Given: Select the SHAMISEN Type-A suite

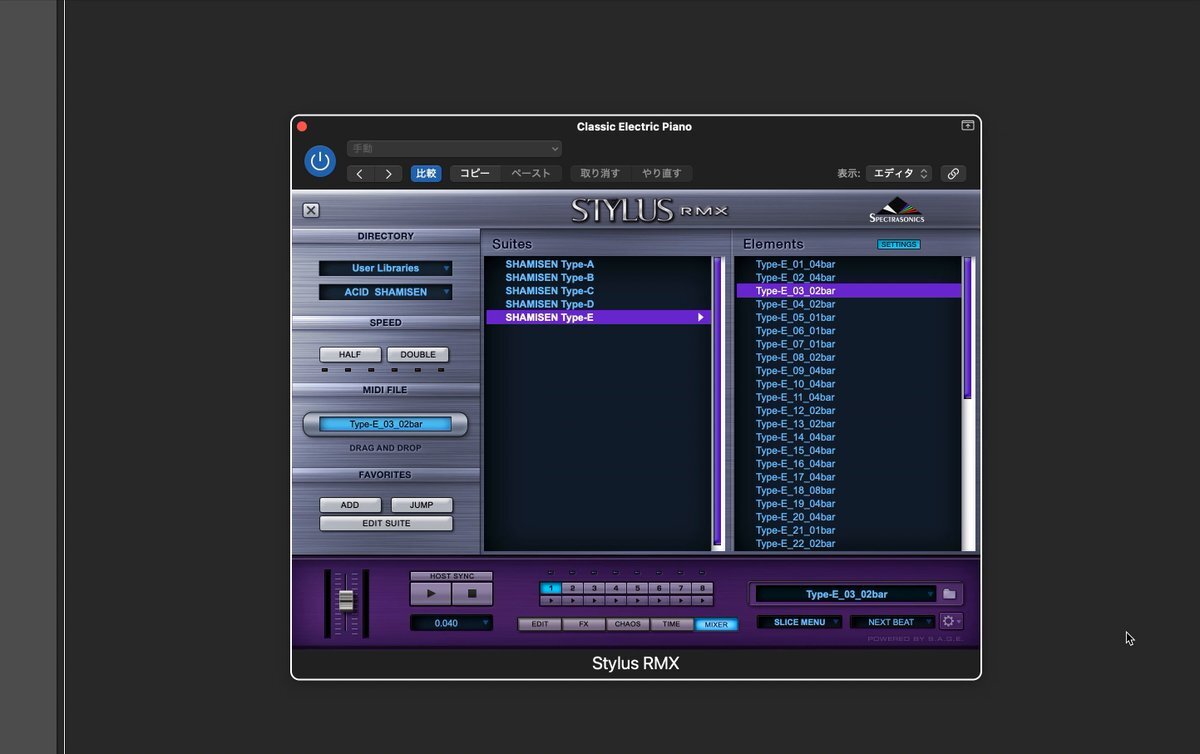Looking at the screenshot, I should pos(549,264).
